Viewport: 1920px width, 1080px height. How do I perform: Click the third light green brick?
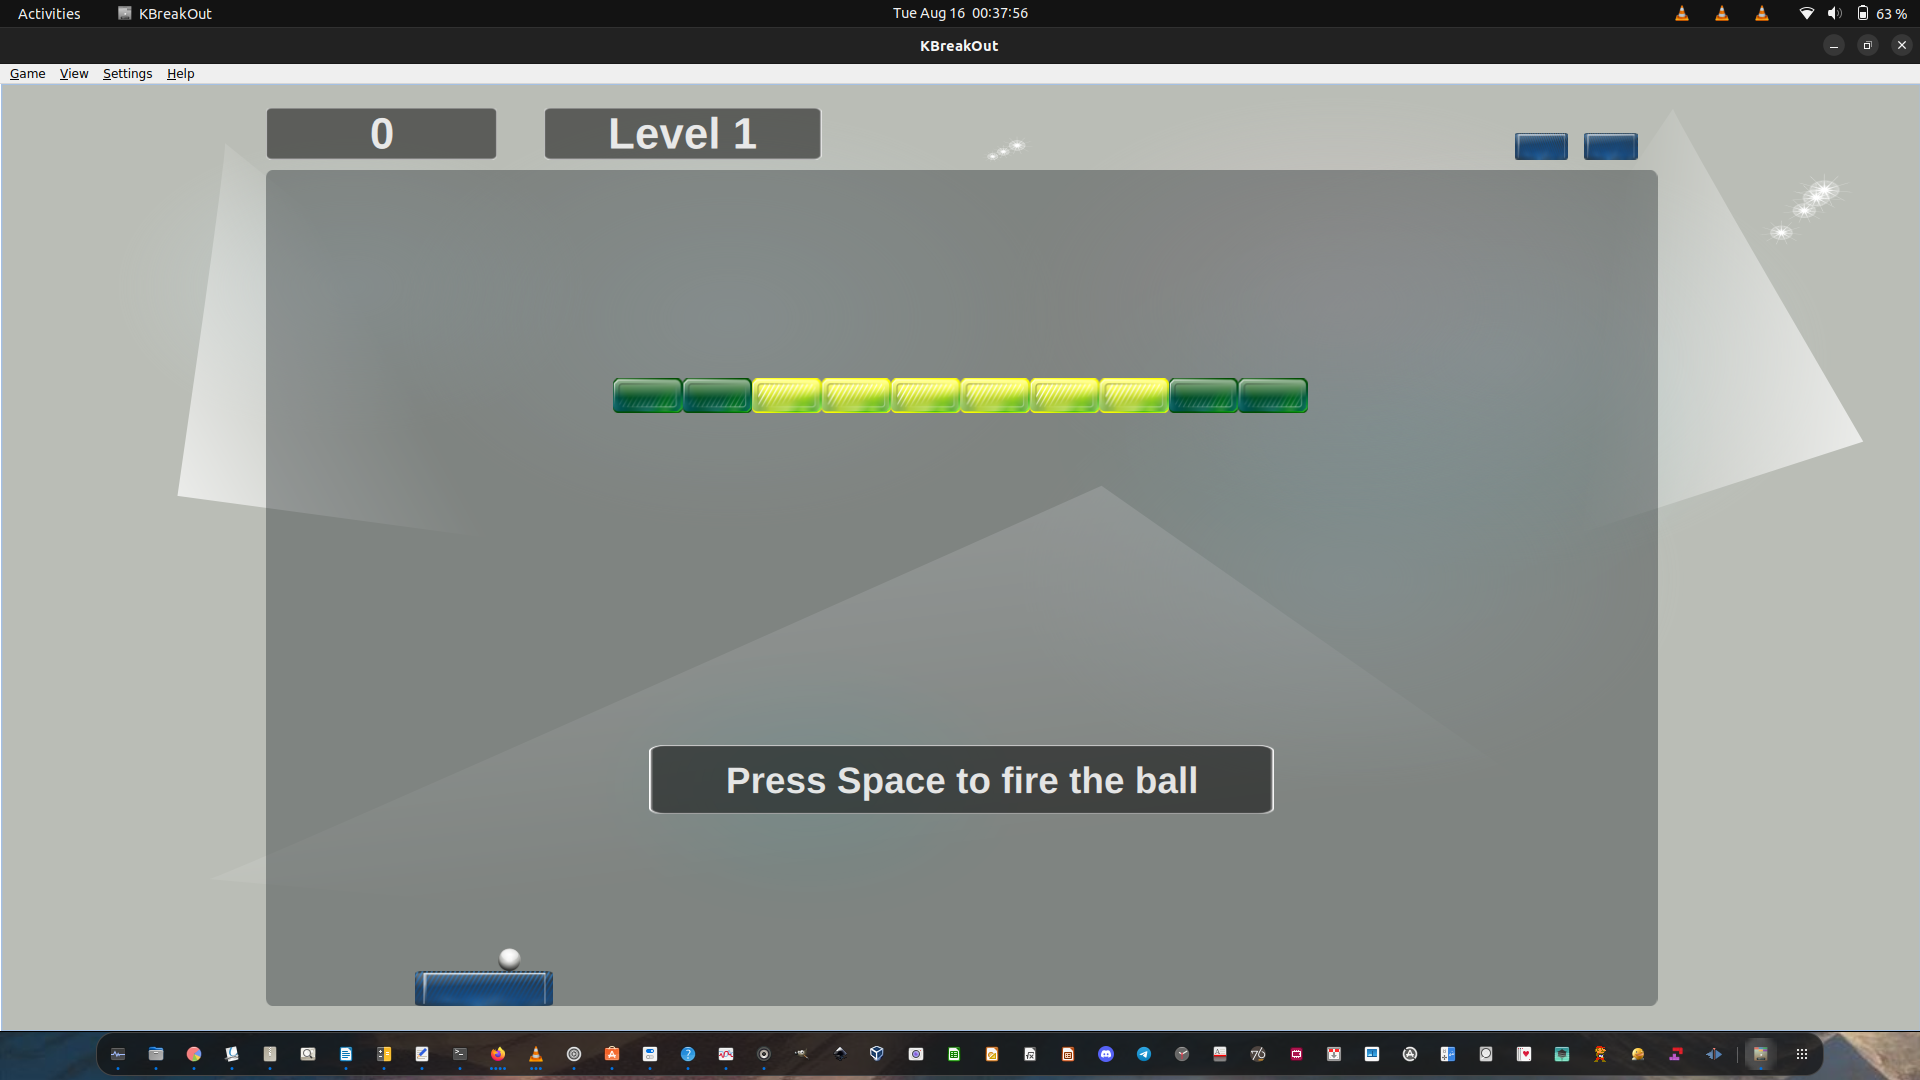[924, 396]
